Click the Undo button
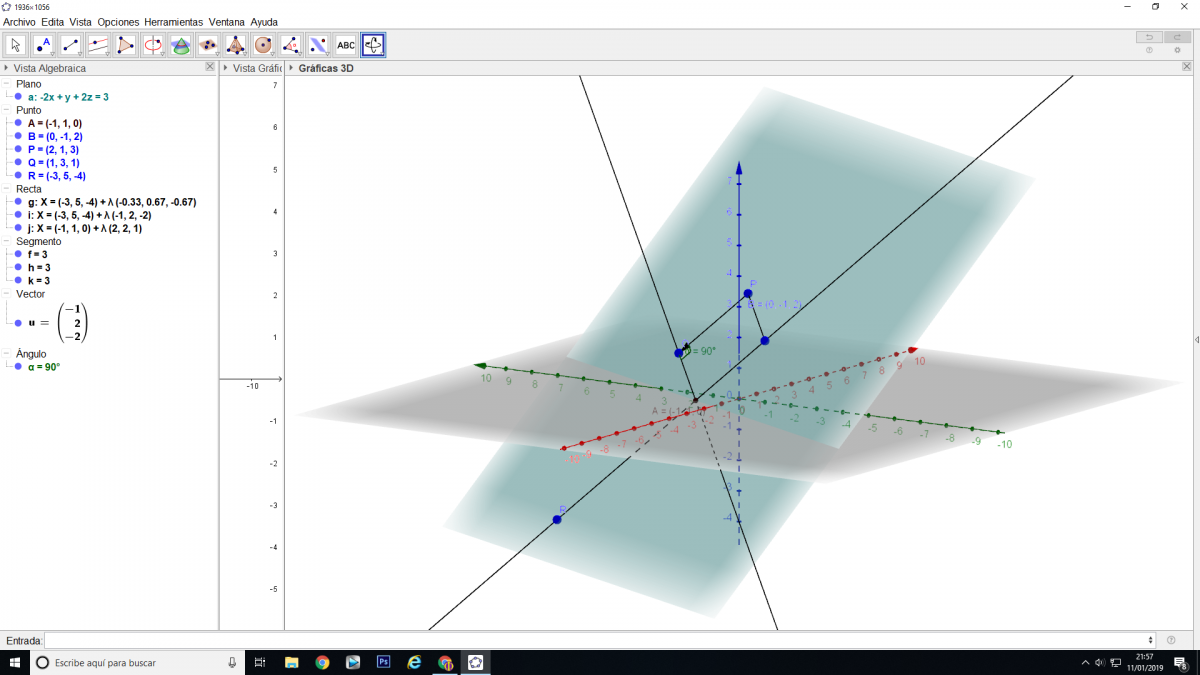Screen dimensions: 1200x675 1149,37
